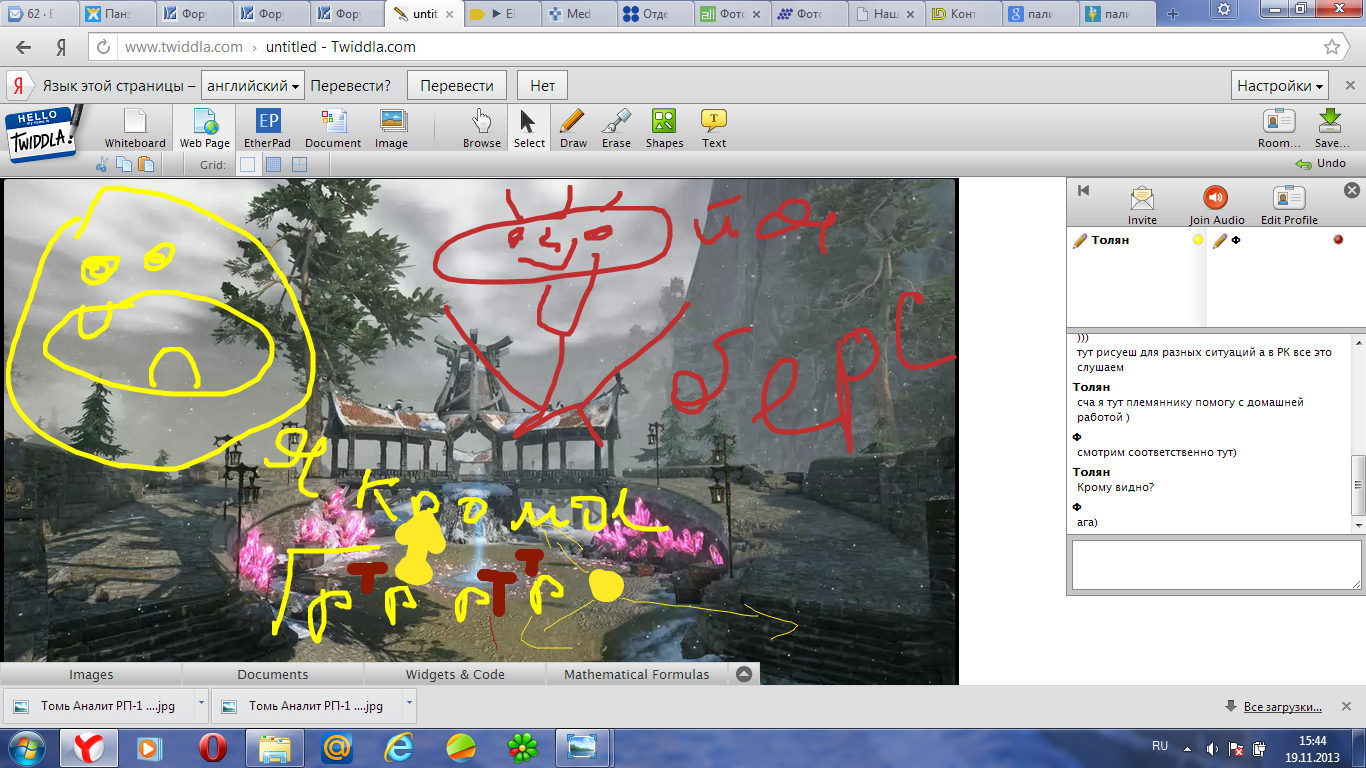Viewport: 1366px width, 768px height.
Task: Open Internet Explorer from taskbar
Action: [x=399, y=747]
